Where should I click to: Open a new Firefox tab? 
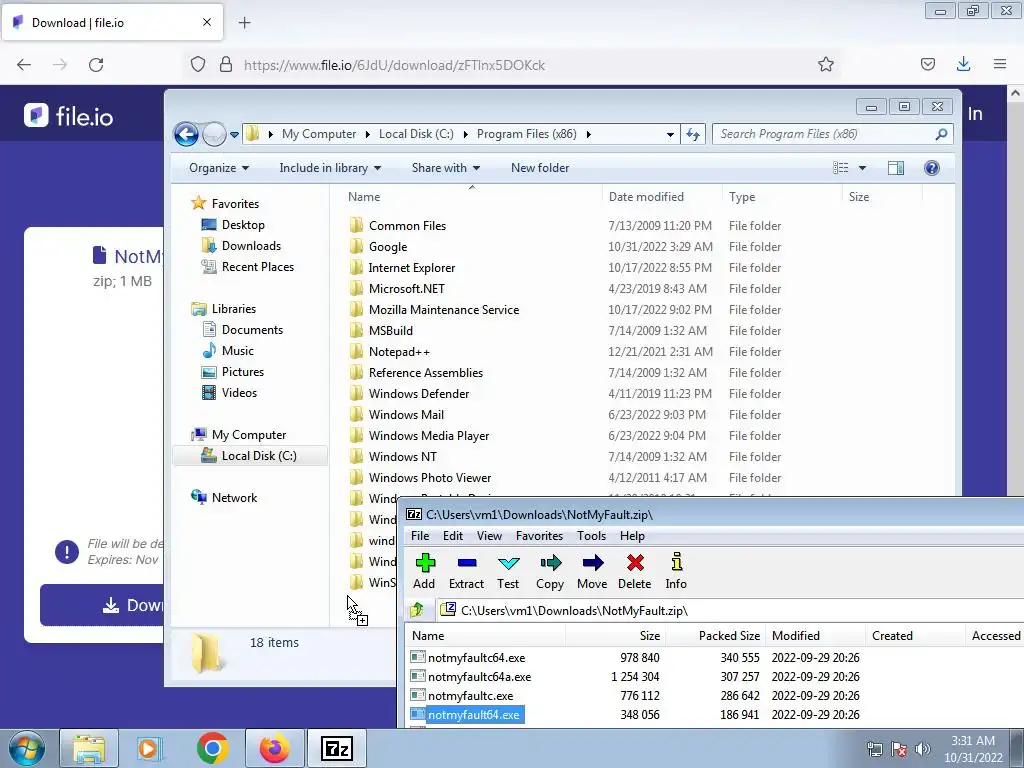(244, 23)
